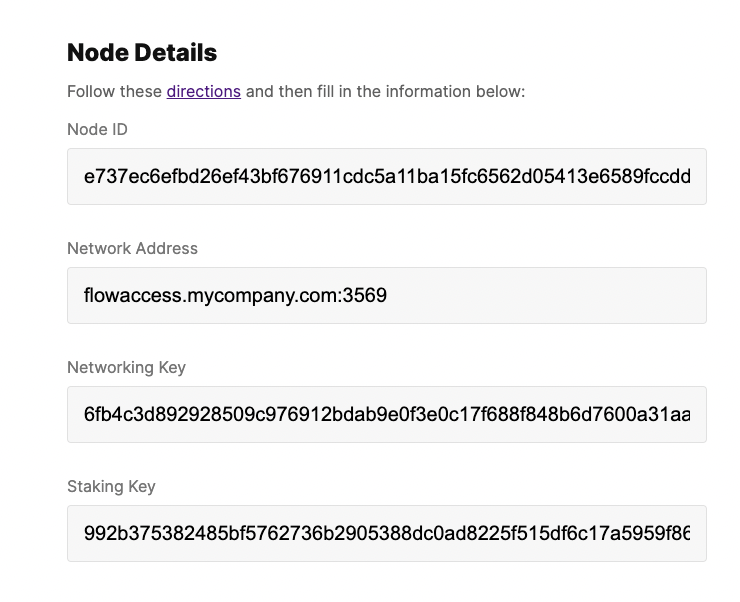This screenshot has width=740, height=602.
Task: Click the Staking Key label
Action: point(111,486)
